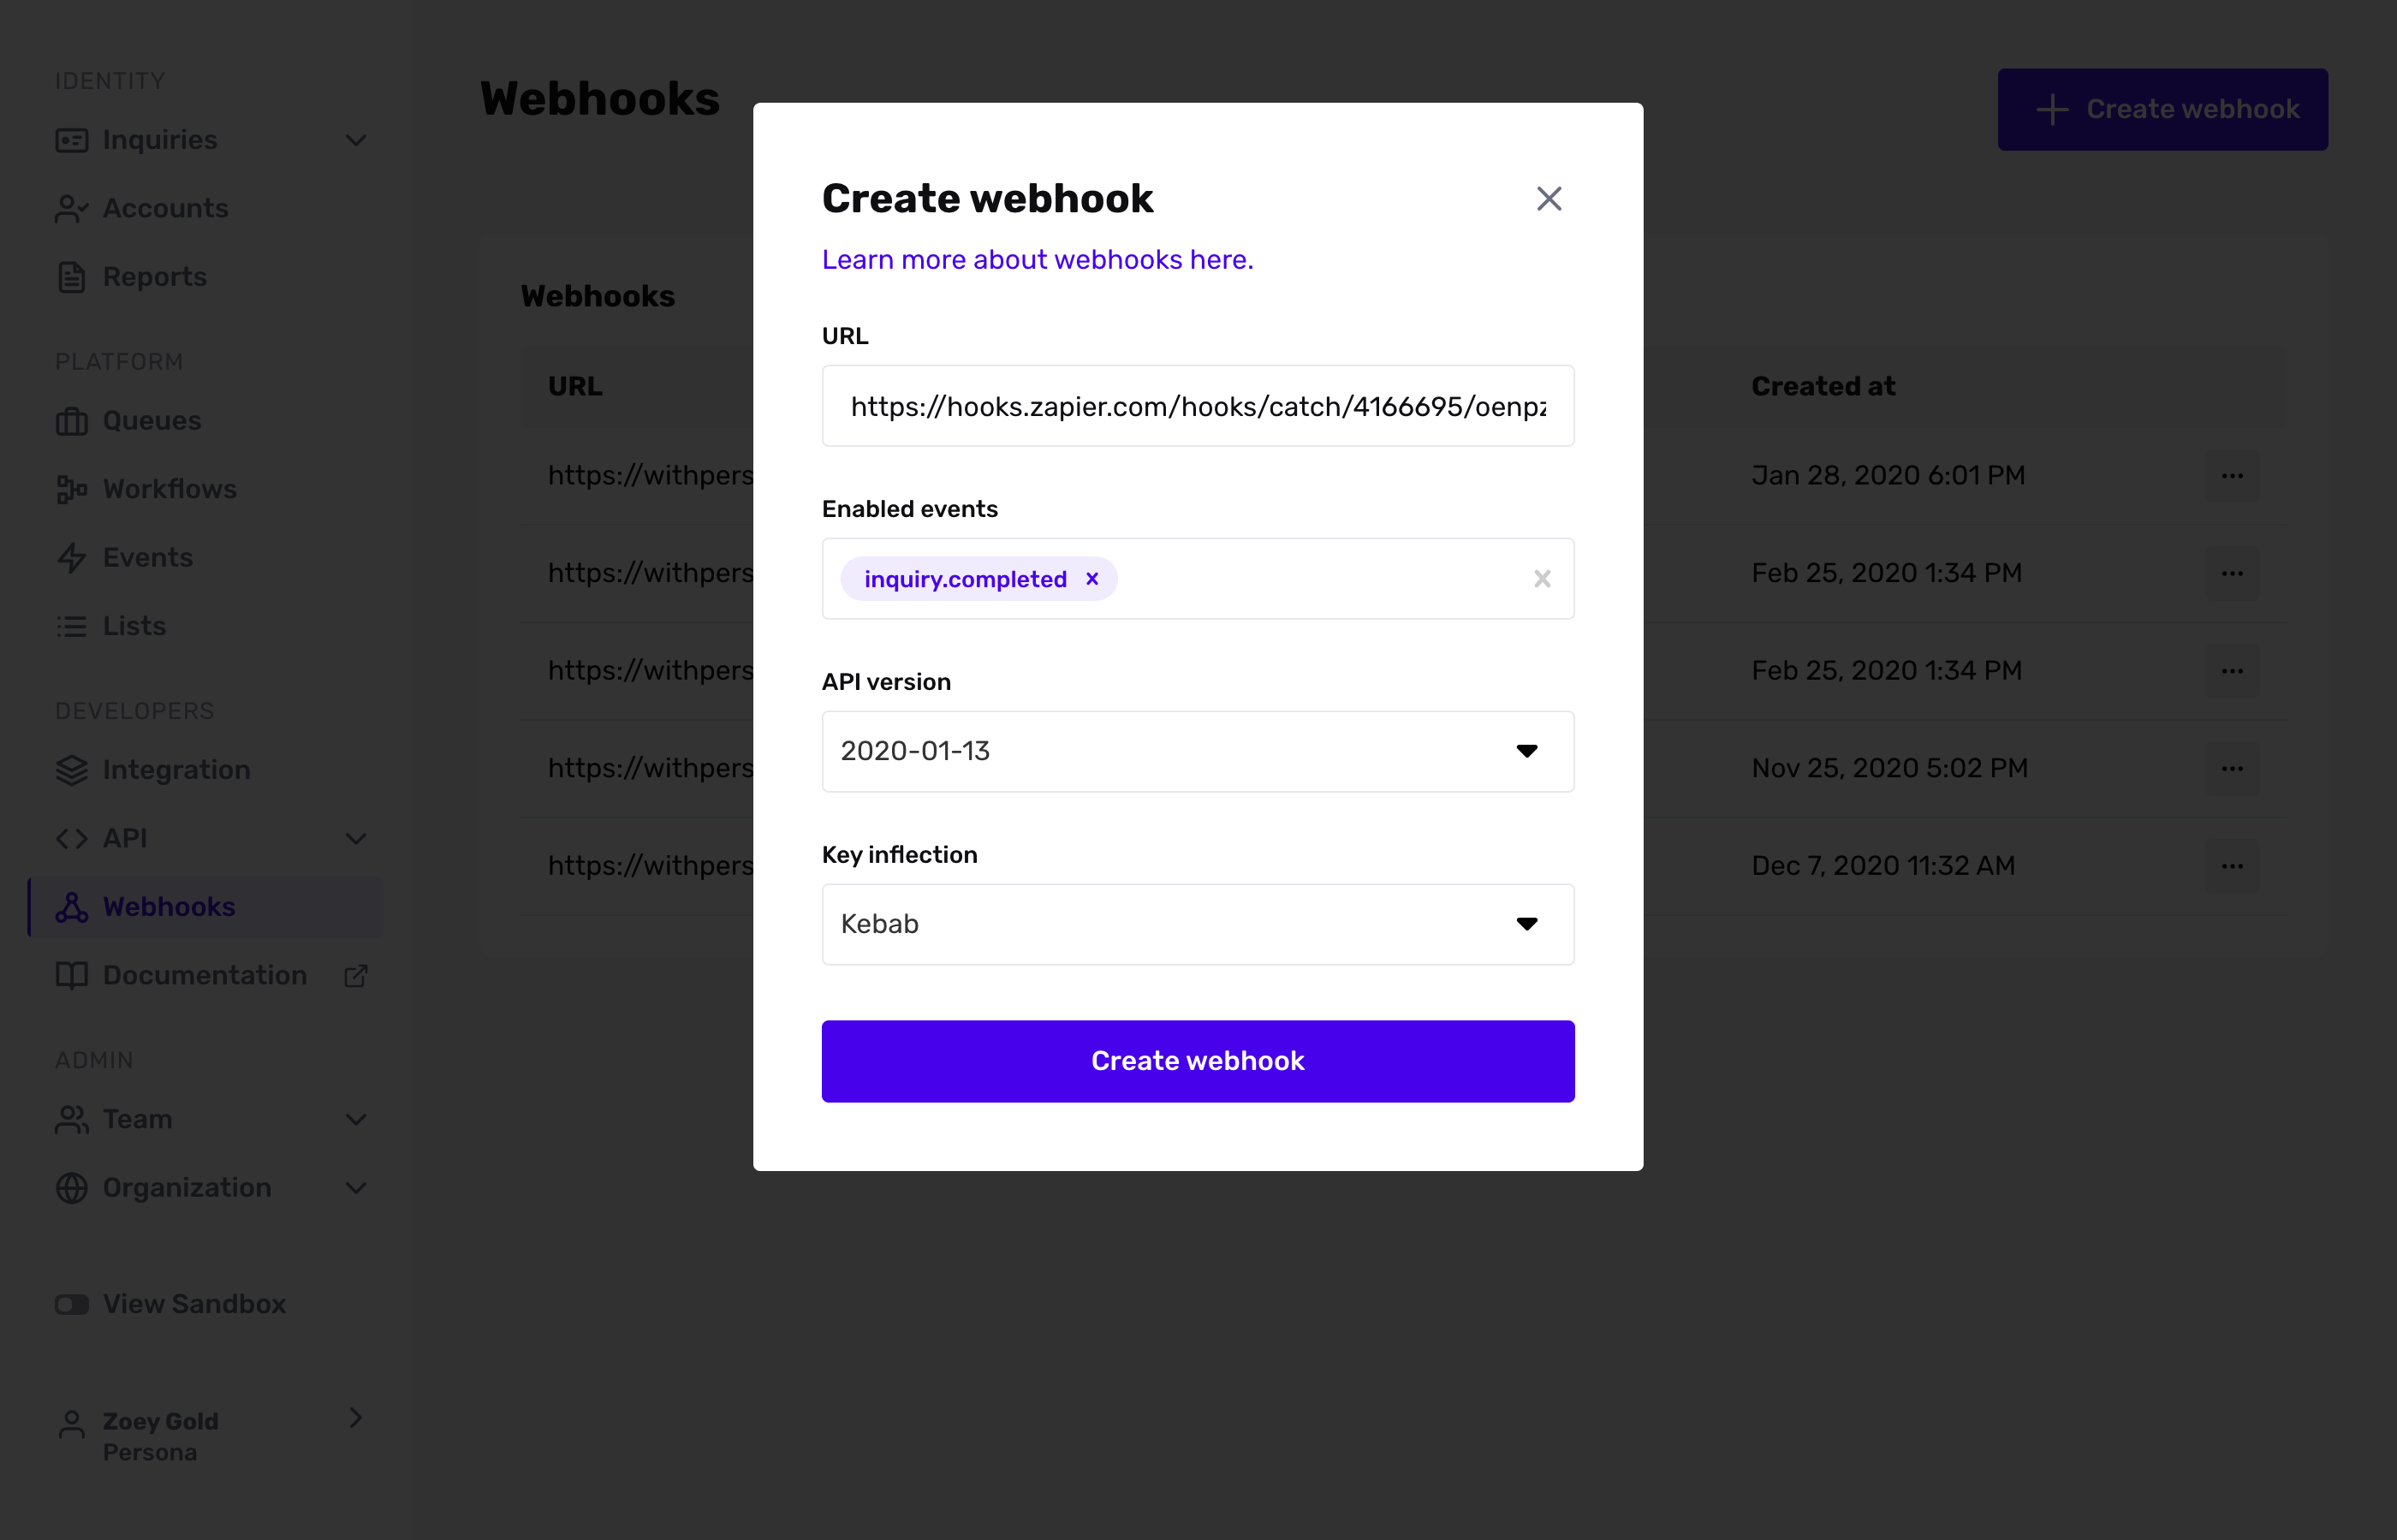Close the Create webhook modal
2397x1540 pixels.
1546,197
